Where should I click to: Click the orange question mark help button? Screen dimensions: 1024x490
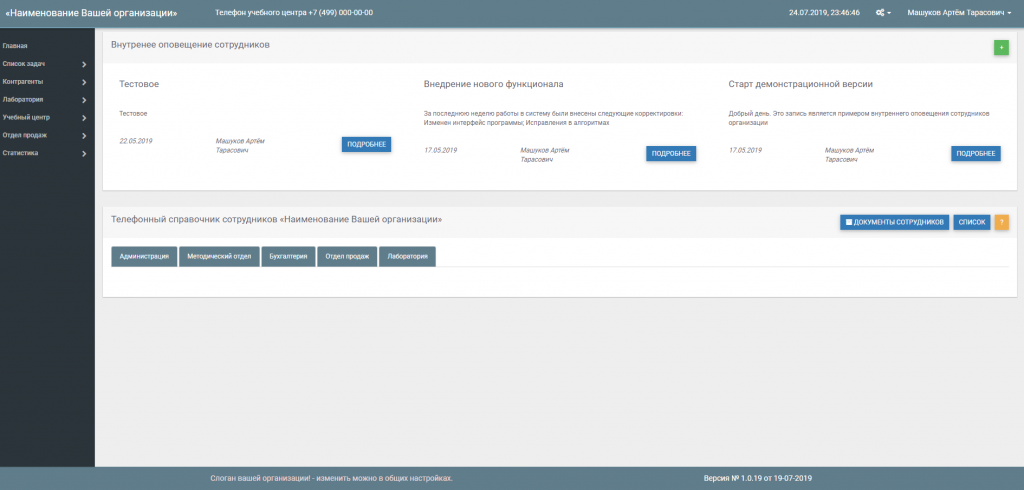pyautogui.click(x=1002, y=222)
